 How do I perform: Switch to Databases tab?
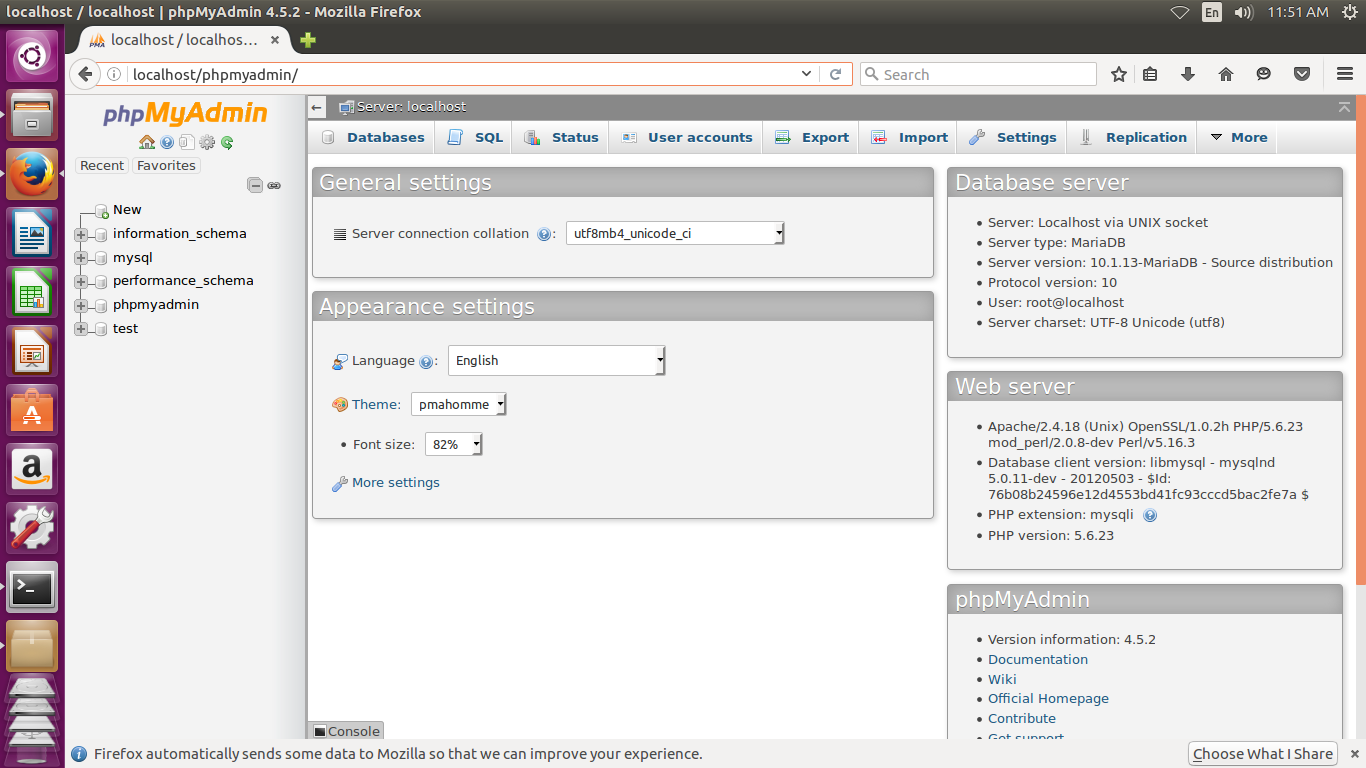coord(373,138)
